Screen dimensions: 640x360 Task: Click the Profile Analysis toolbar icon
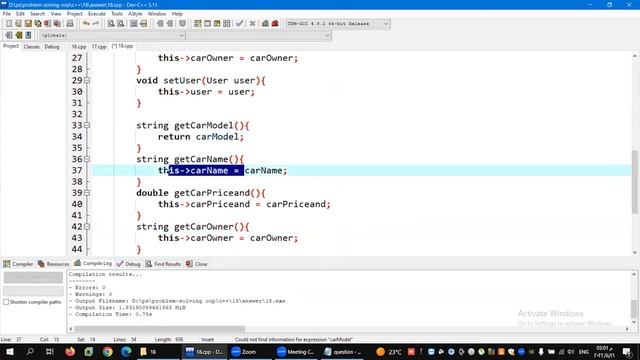(x=265, y=24)
